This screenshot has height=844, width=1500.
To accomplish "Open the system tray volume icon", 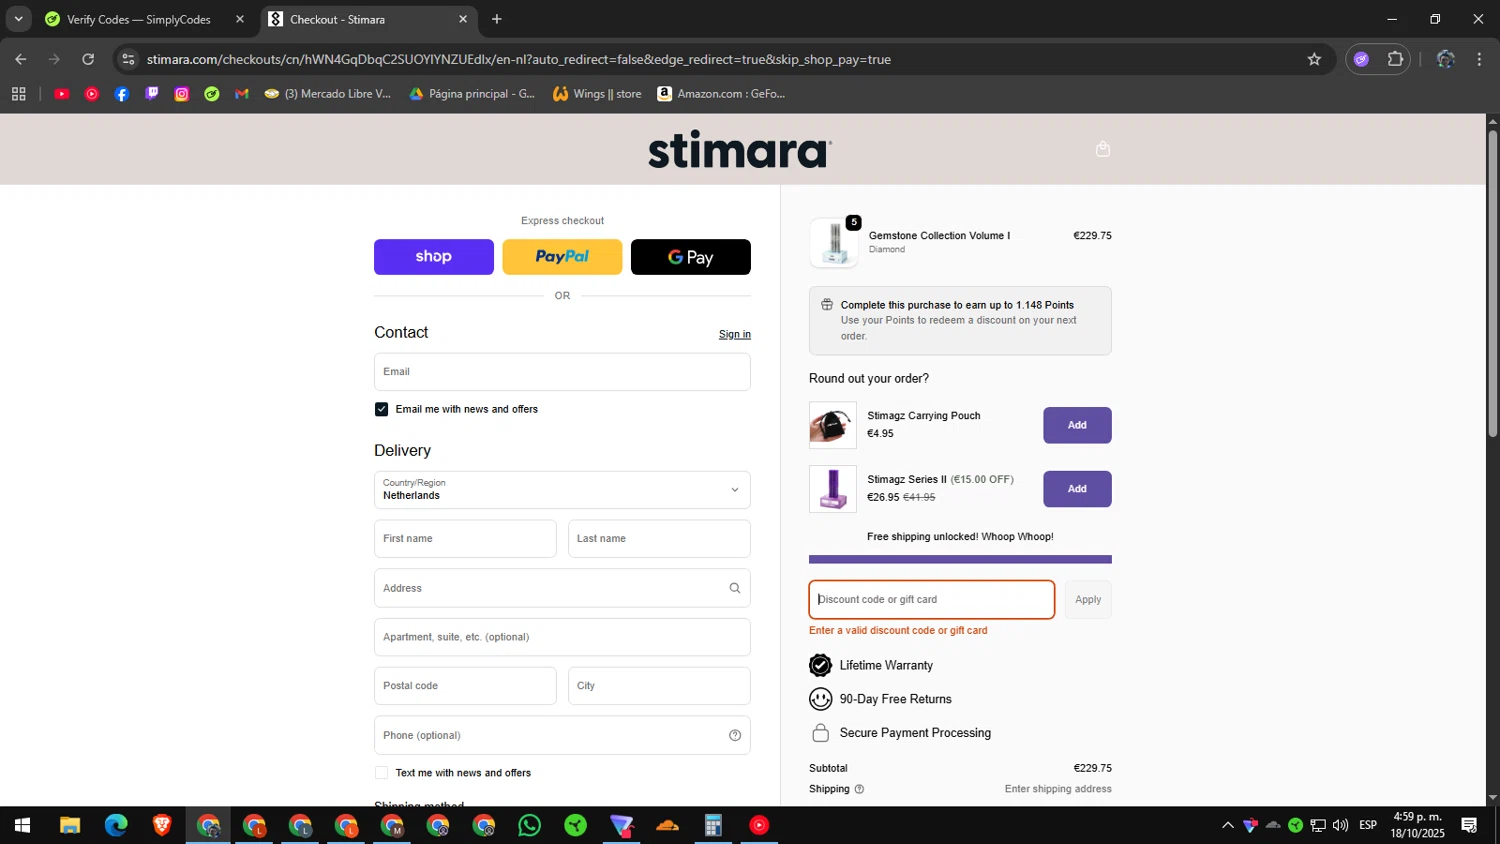I will coord(1341,826).
